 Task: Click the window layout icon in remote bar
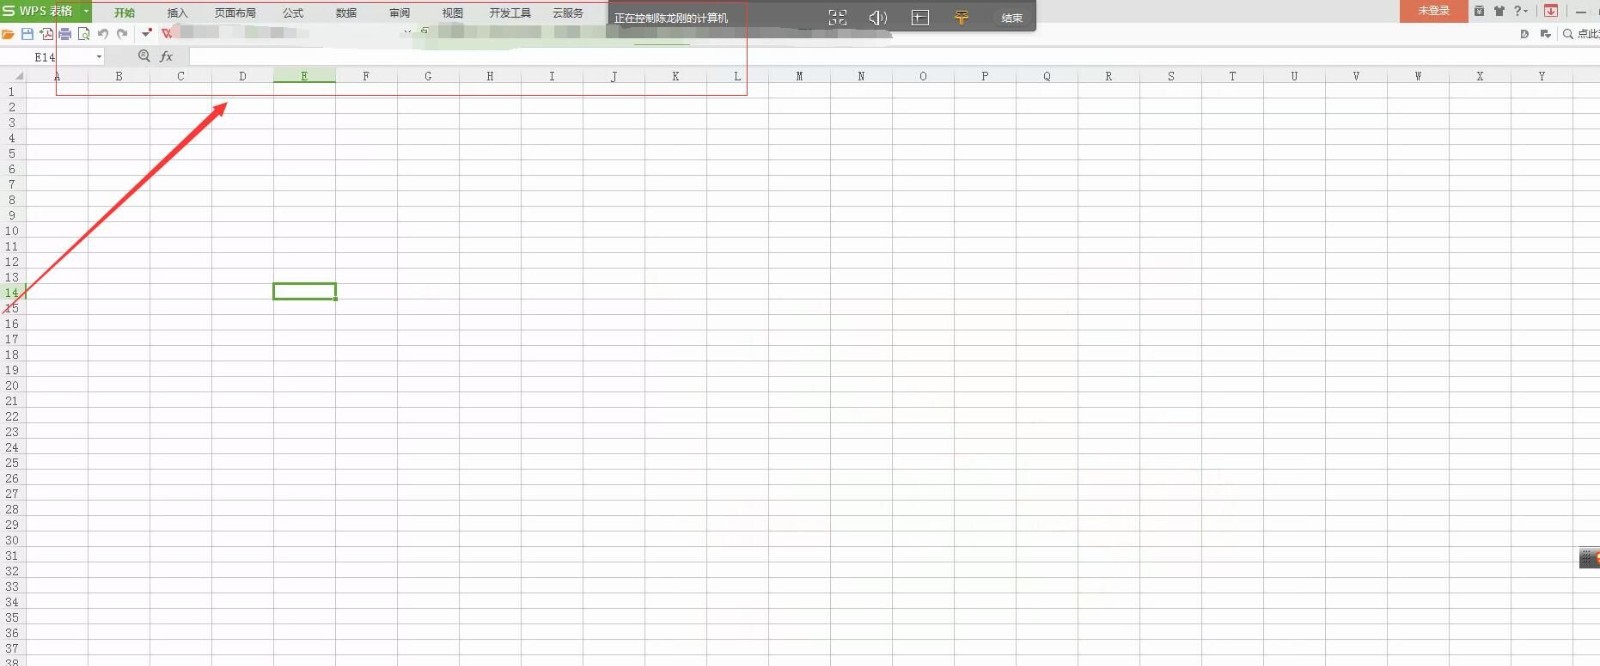coord(920,17)
